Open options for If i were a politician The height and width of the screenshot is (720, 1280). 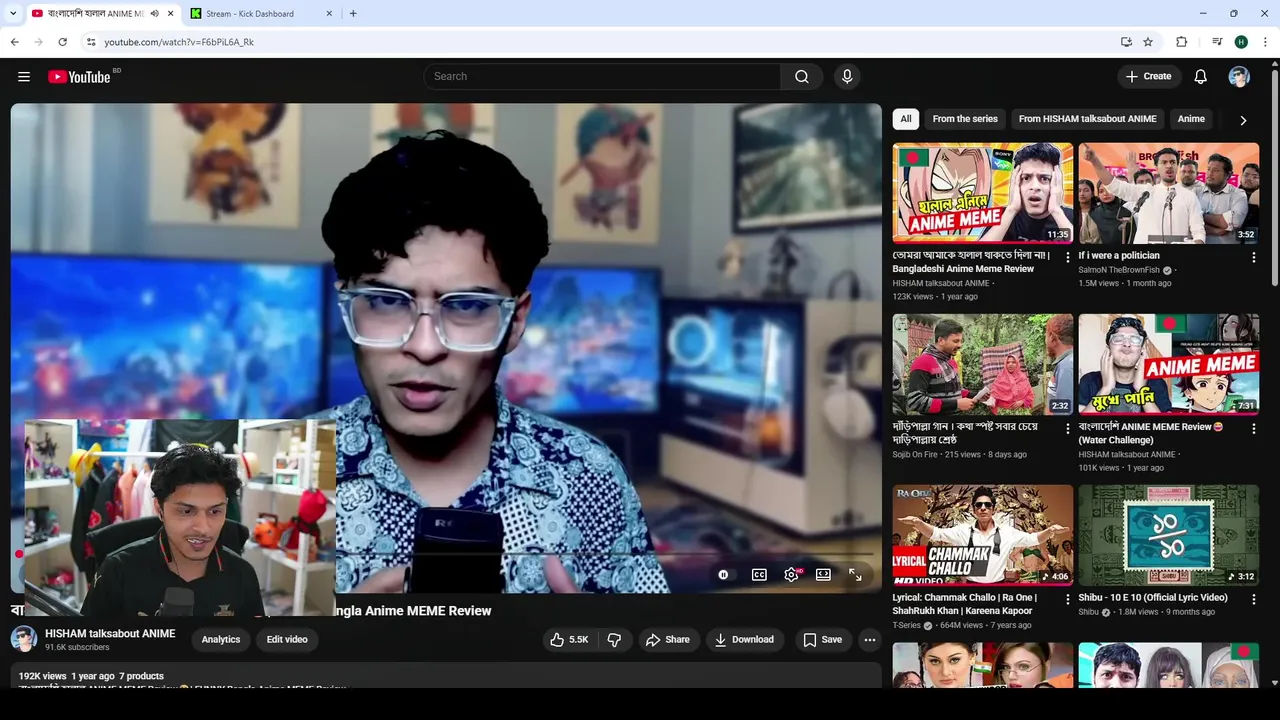(x=1253, y=257)
